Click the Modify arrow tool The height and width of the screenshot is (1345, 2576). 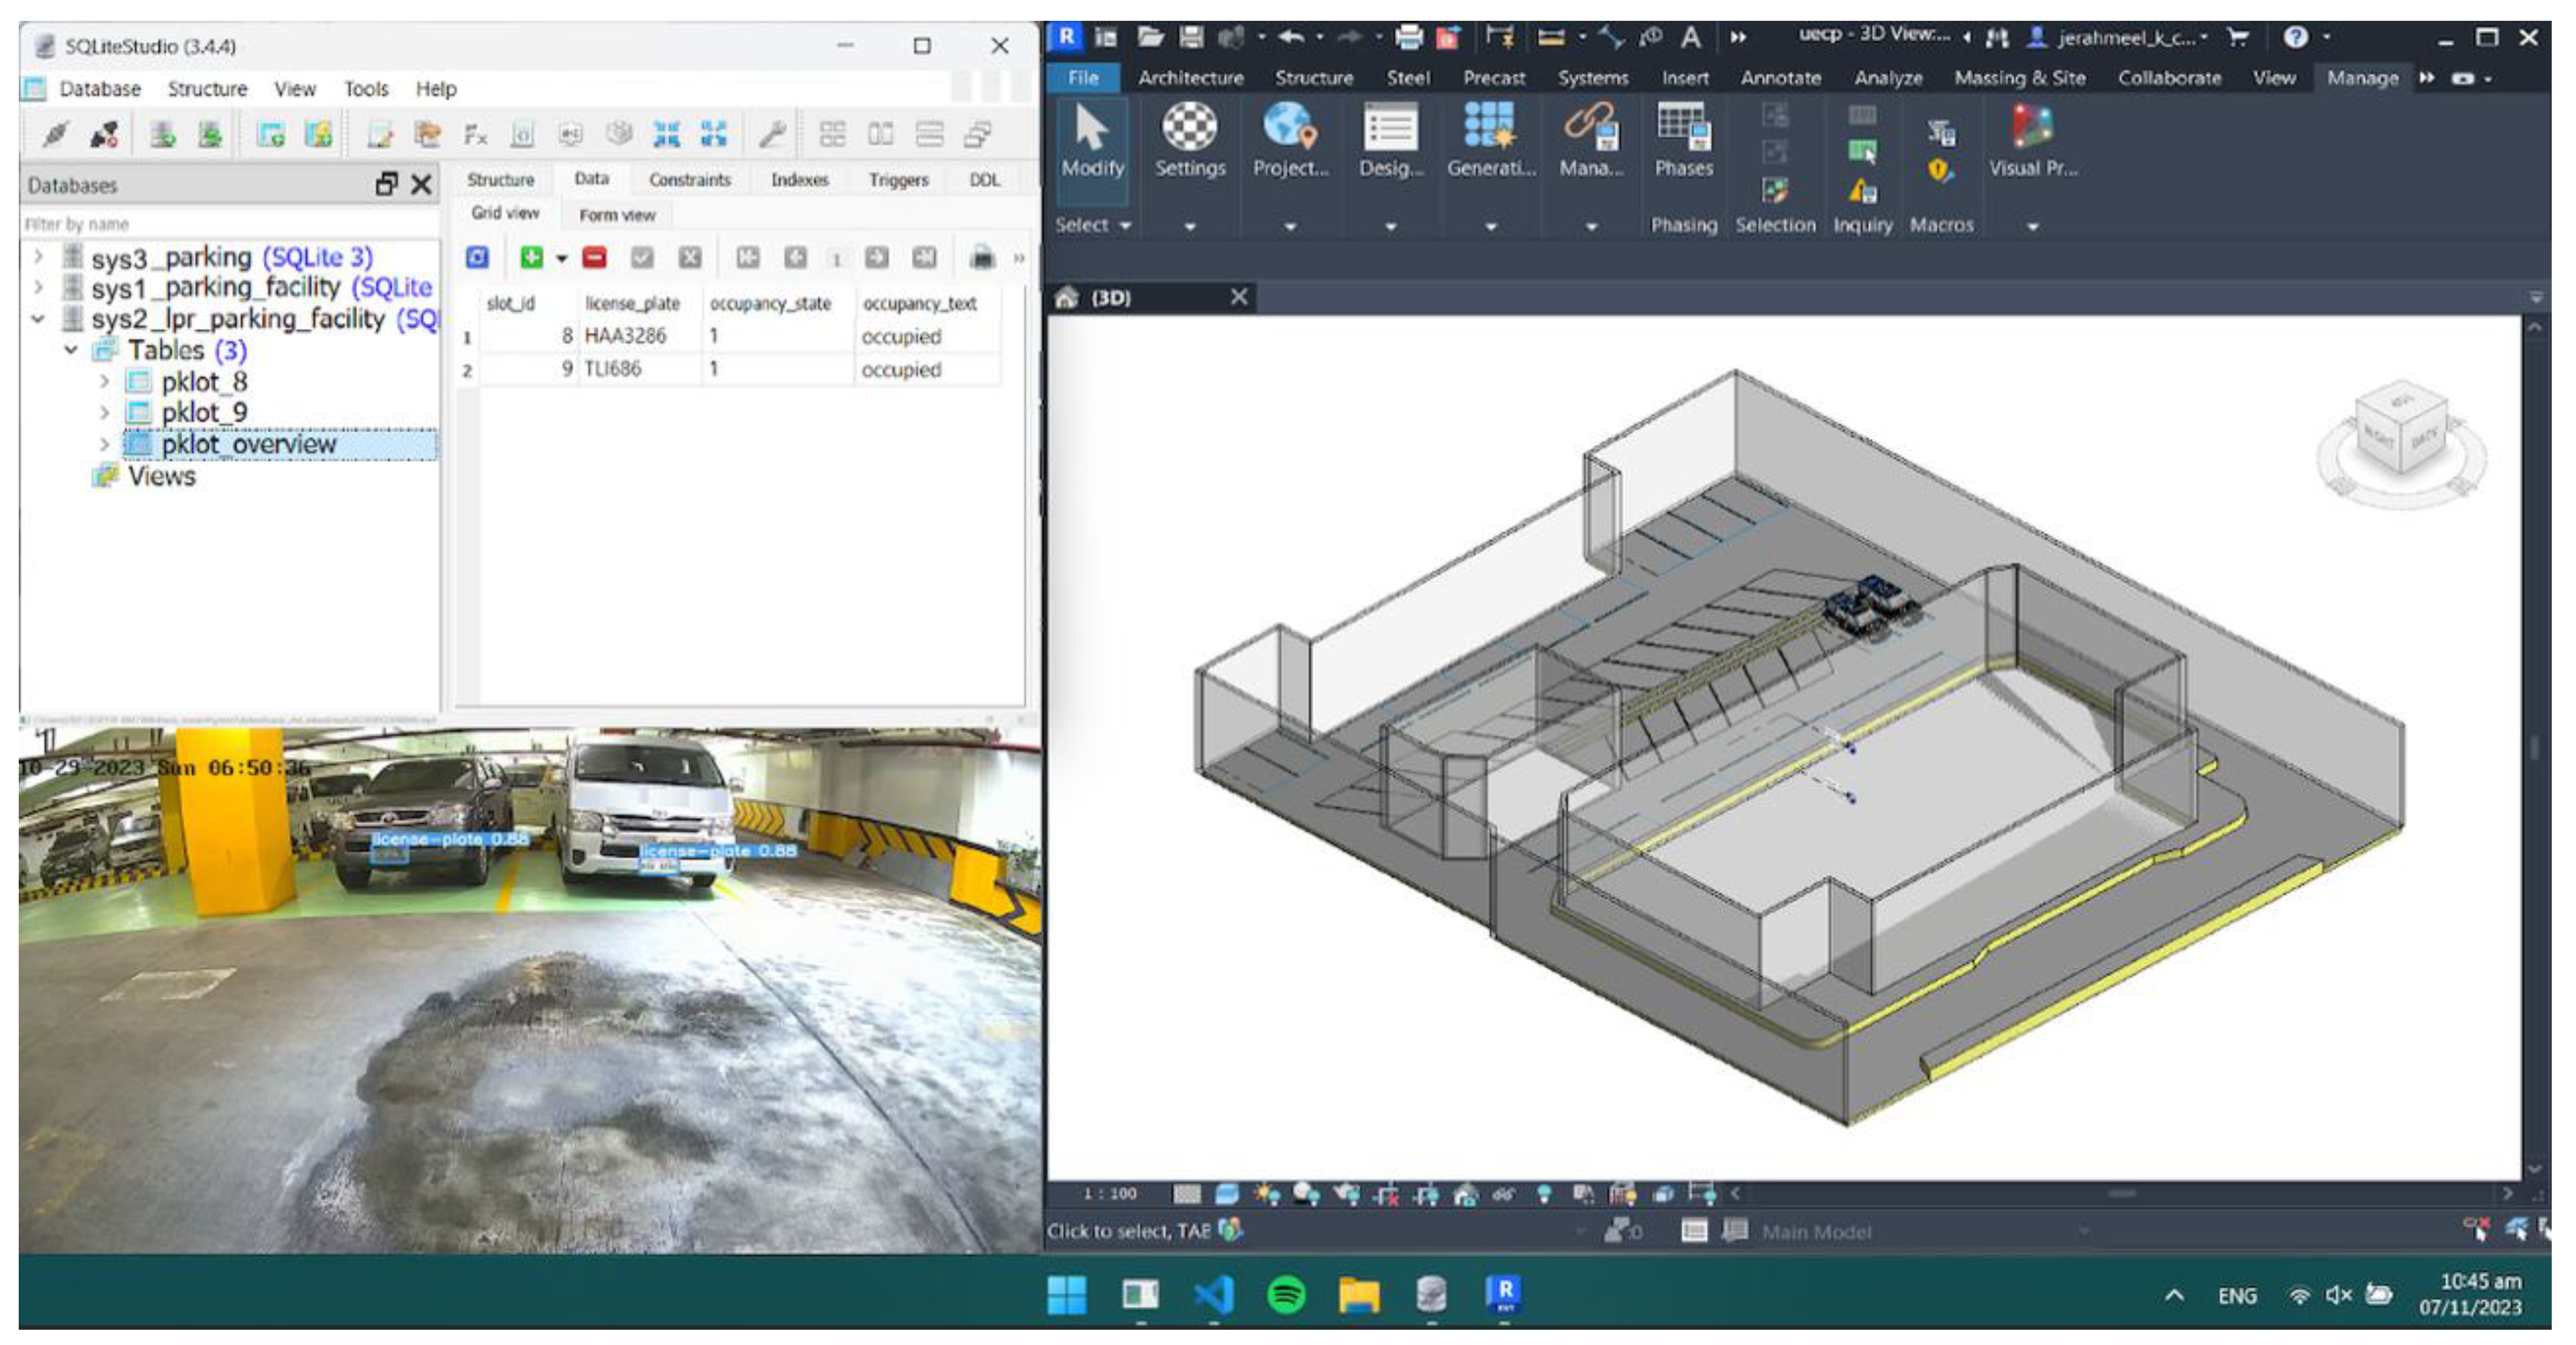tap(1091, 141)
